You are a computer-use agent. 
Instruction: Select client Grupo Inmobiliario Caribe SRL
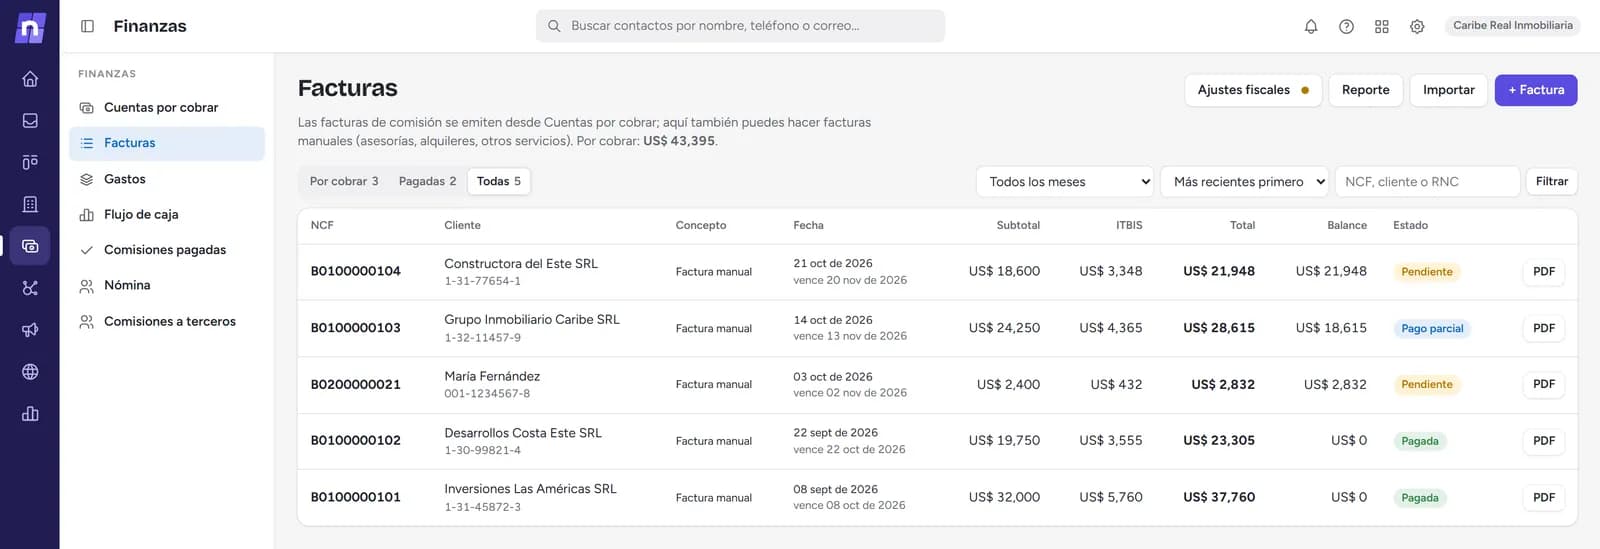532,320
